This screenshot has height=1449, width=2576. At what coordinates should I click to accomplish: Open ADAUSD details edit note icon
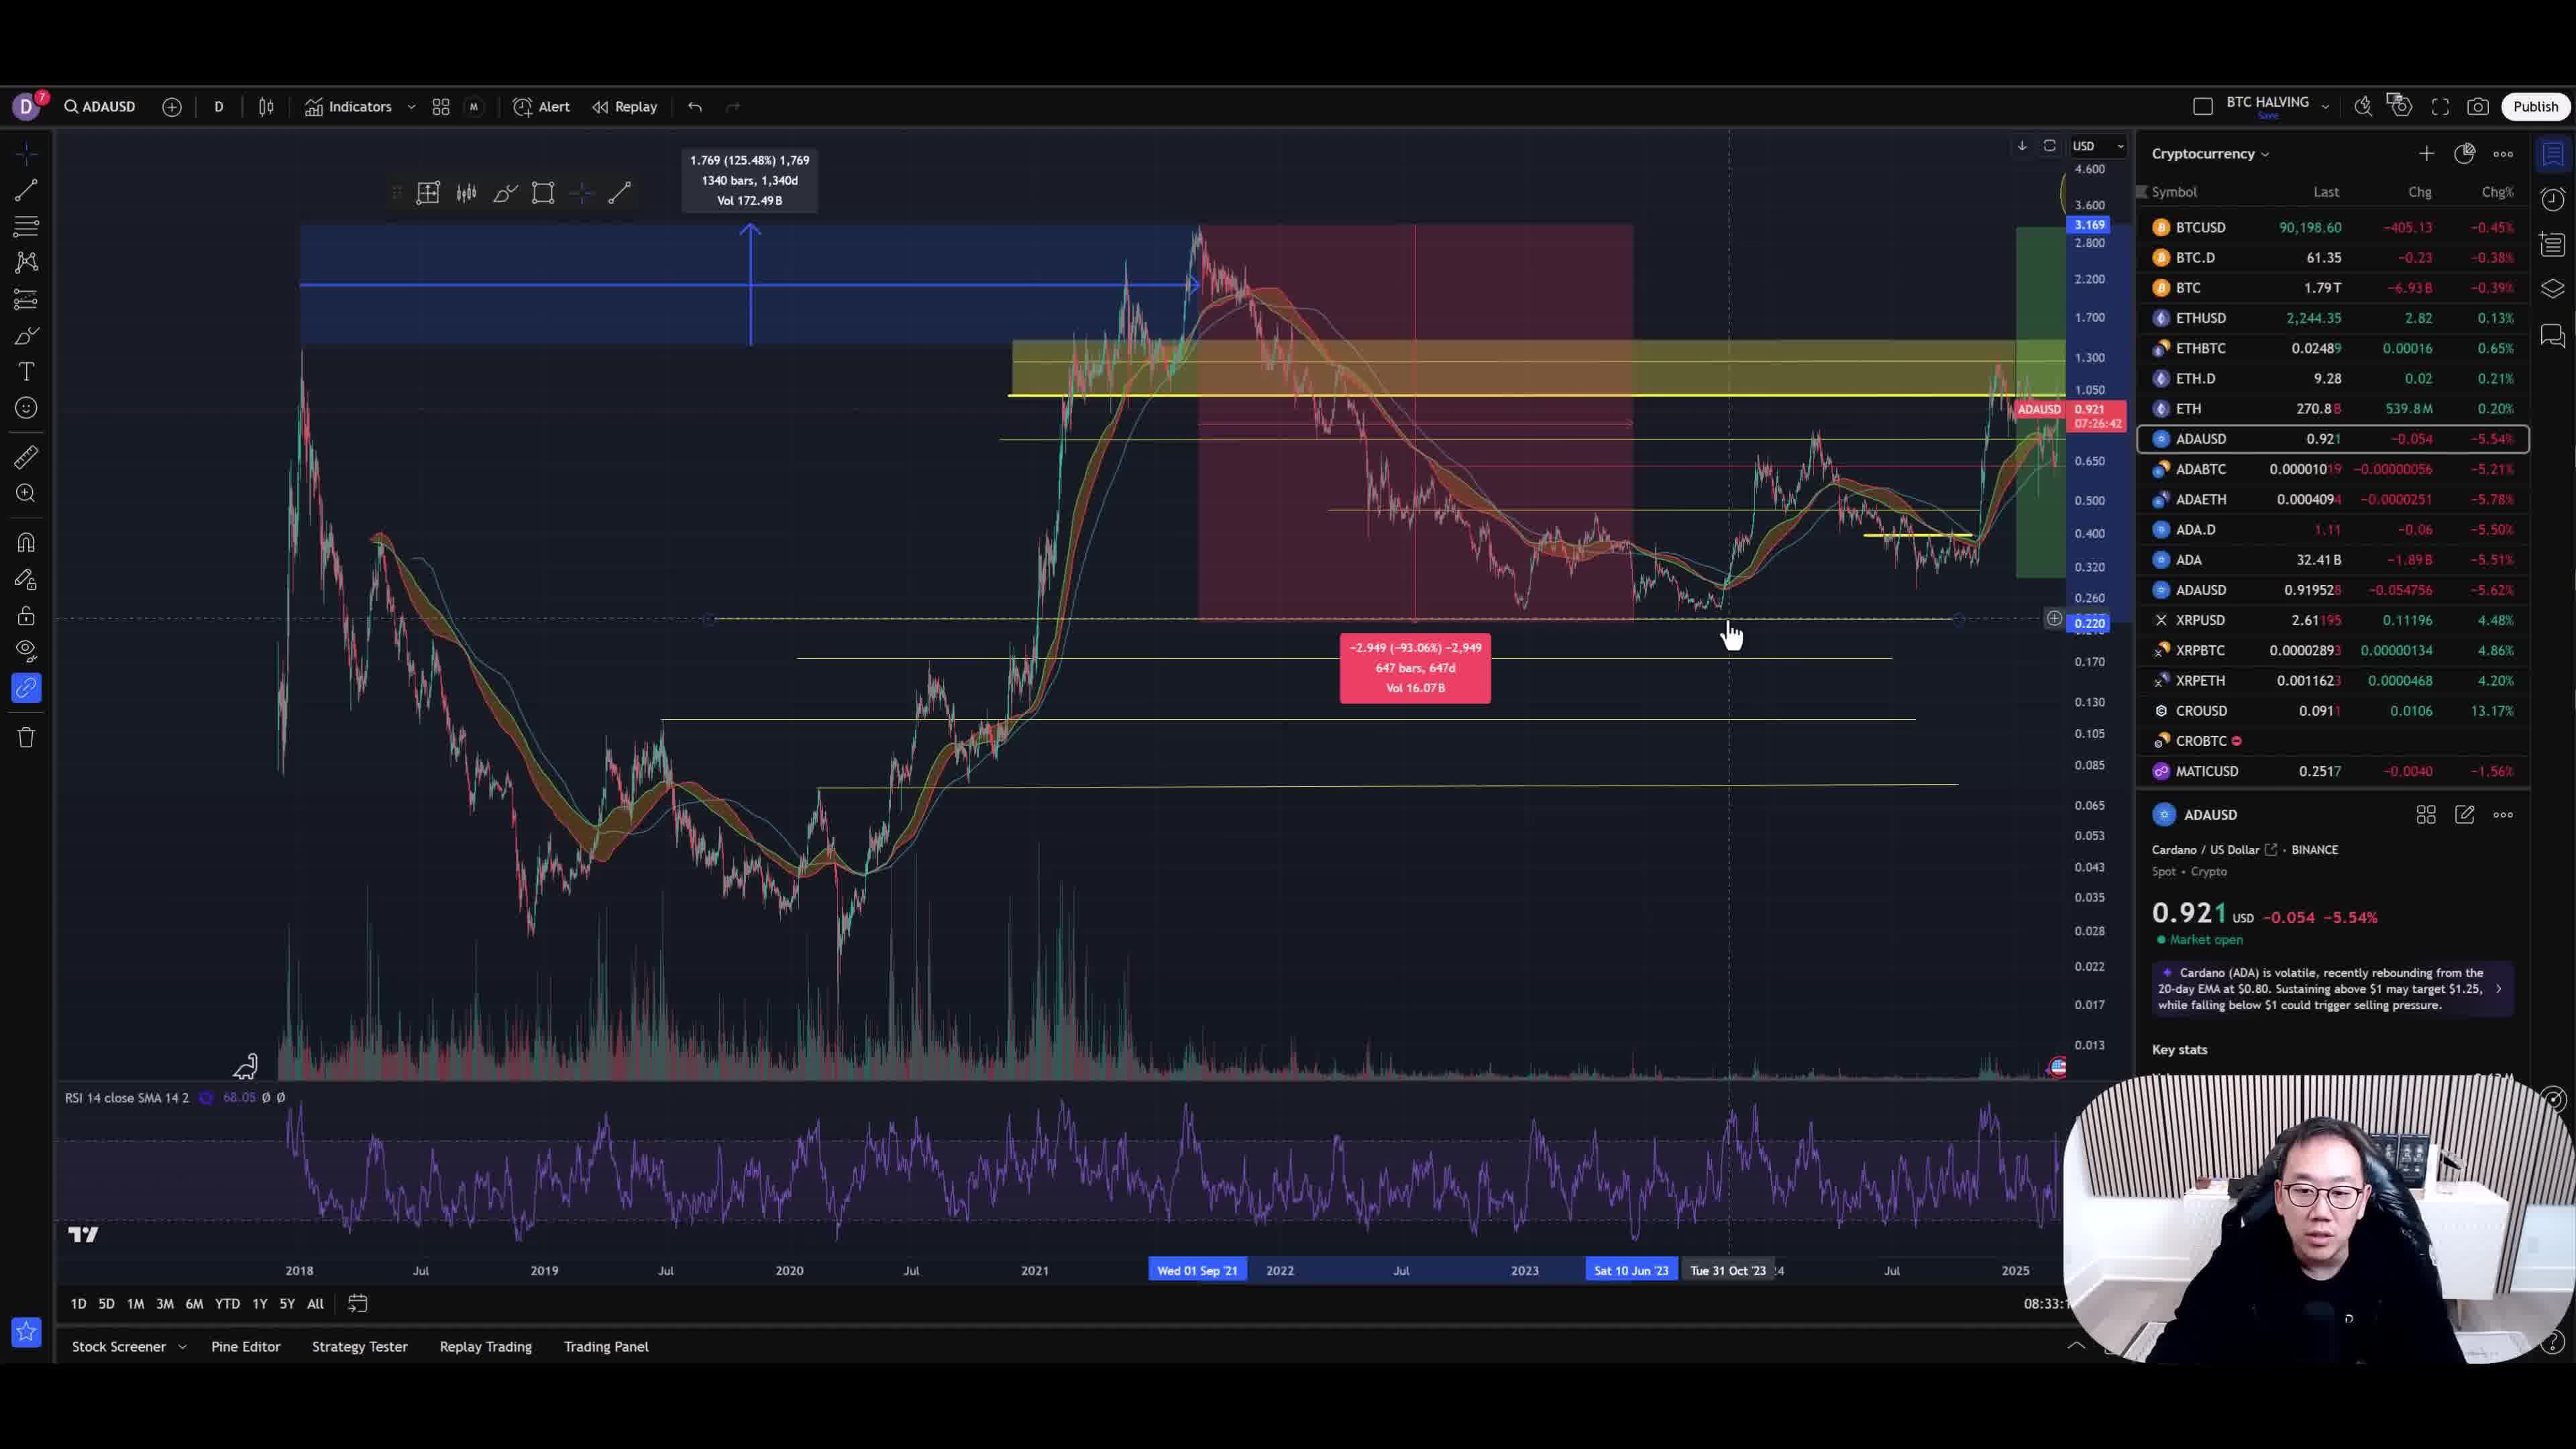coord(2464,815)
